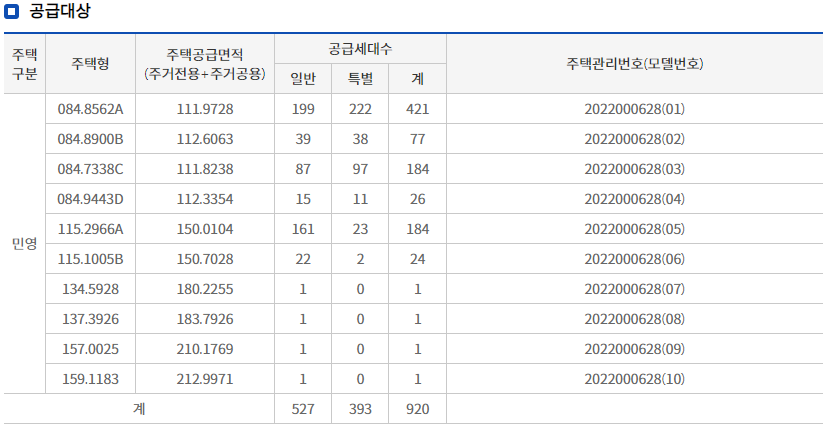Click management number 2022000628(04)
Viewport: 823px width, 426px height.
[635, 199]
